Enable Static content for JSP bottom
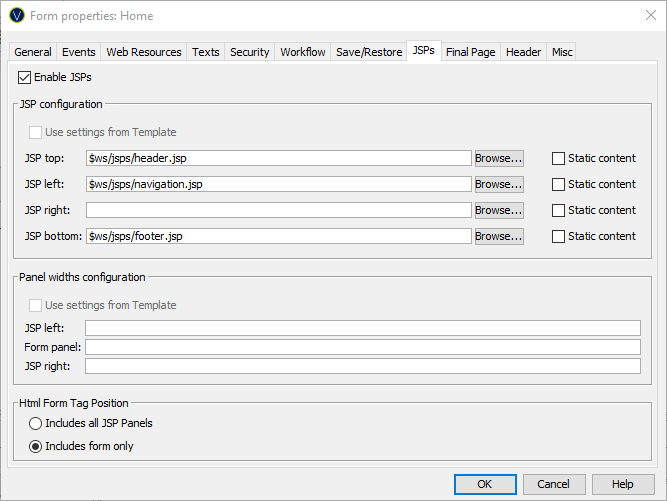Screen dimensions: 667x501 [559, 236]
